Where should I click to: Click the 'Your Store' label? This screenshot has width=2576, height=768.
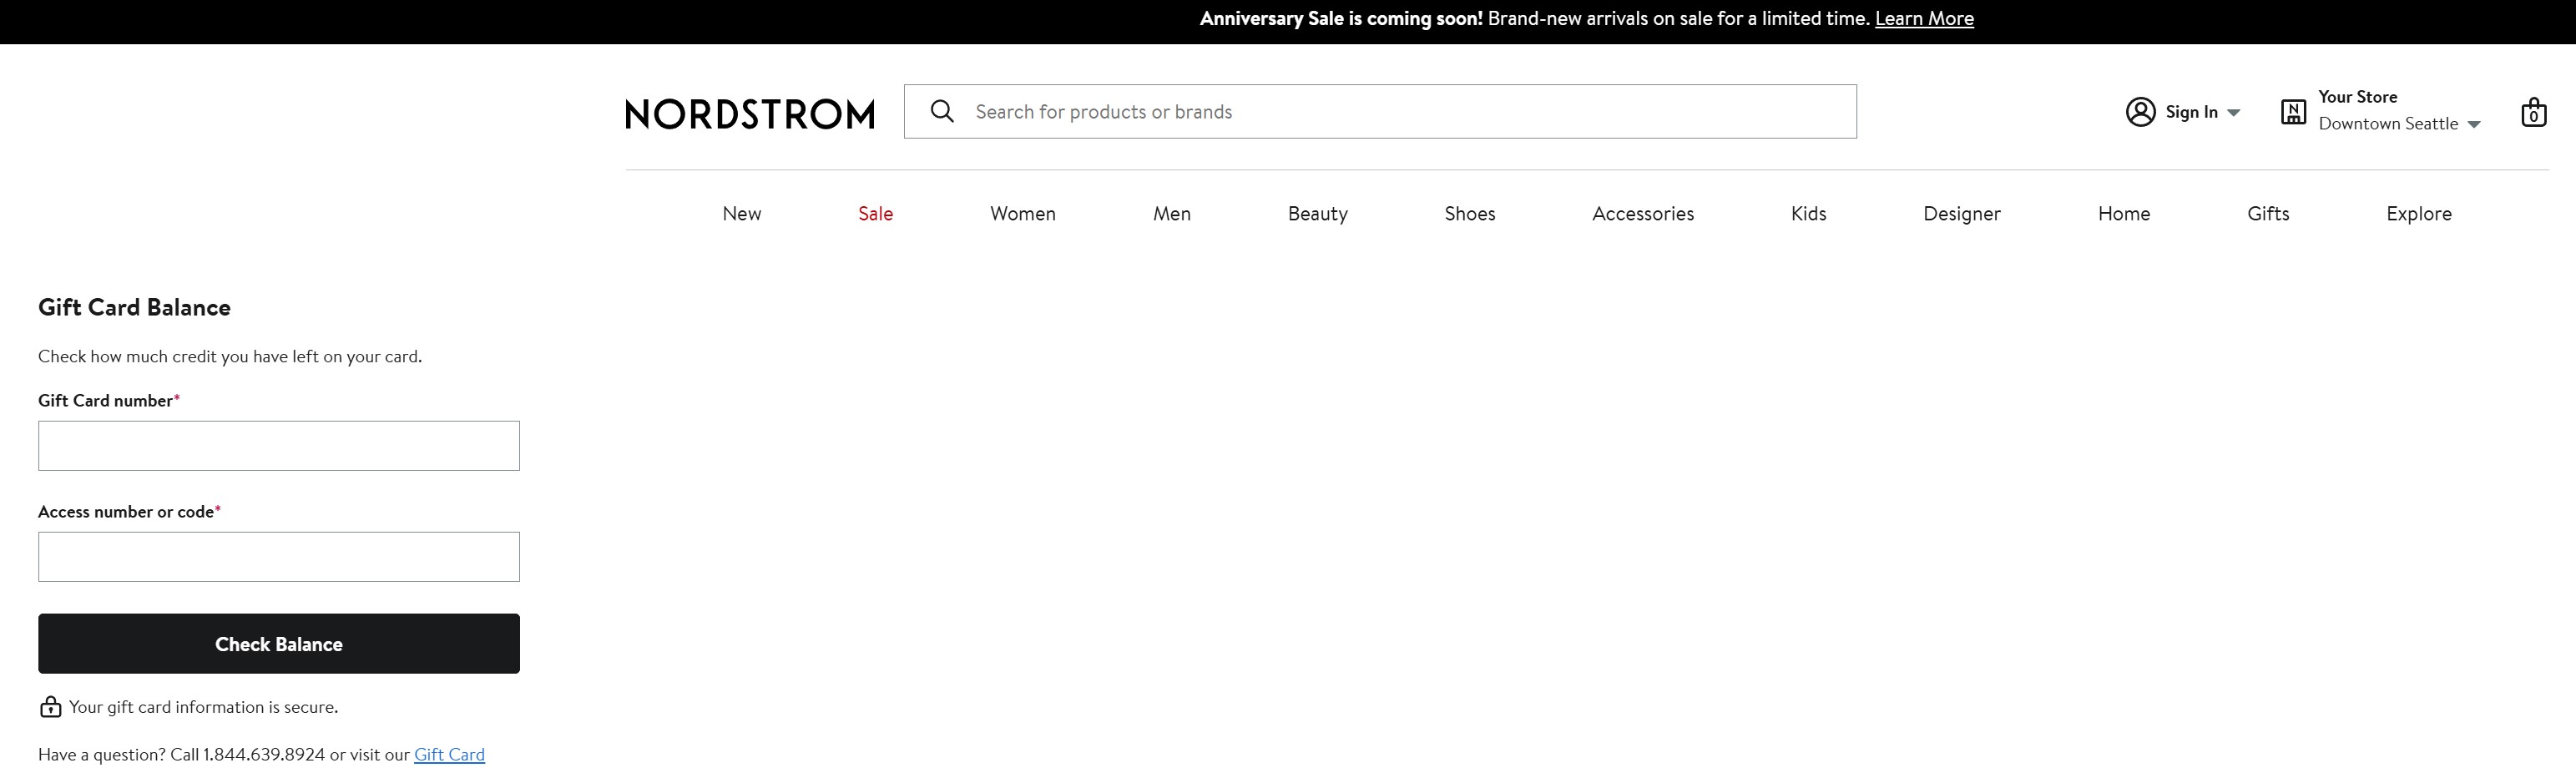click(x=2358, y=97)
